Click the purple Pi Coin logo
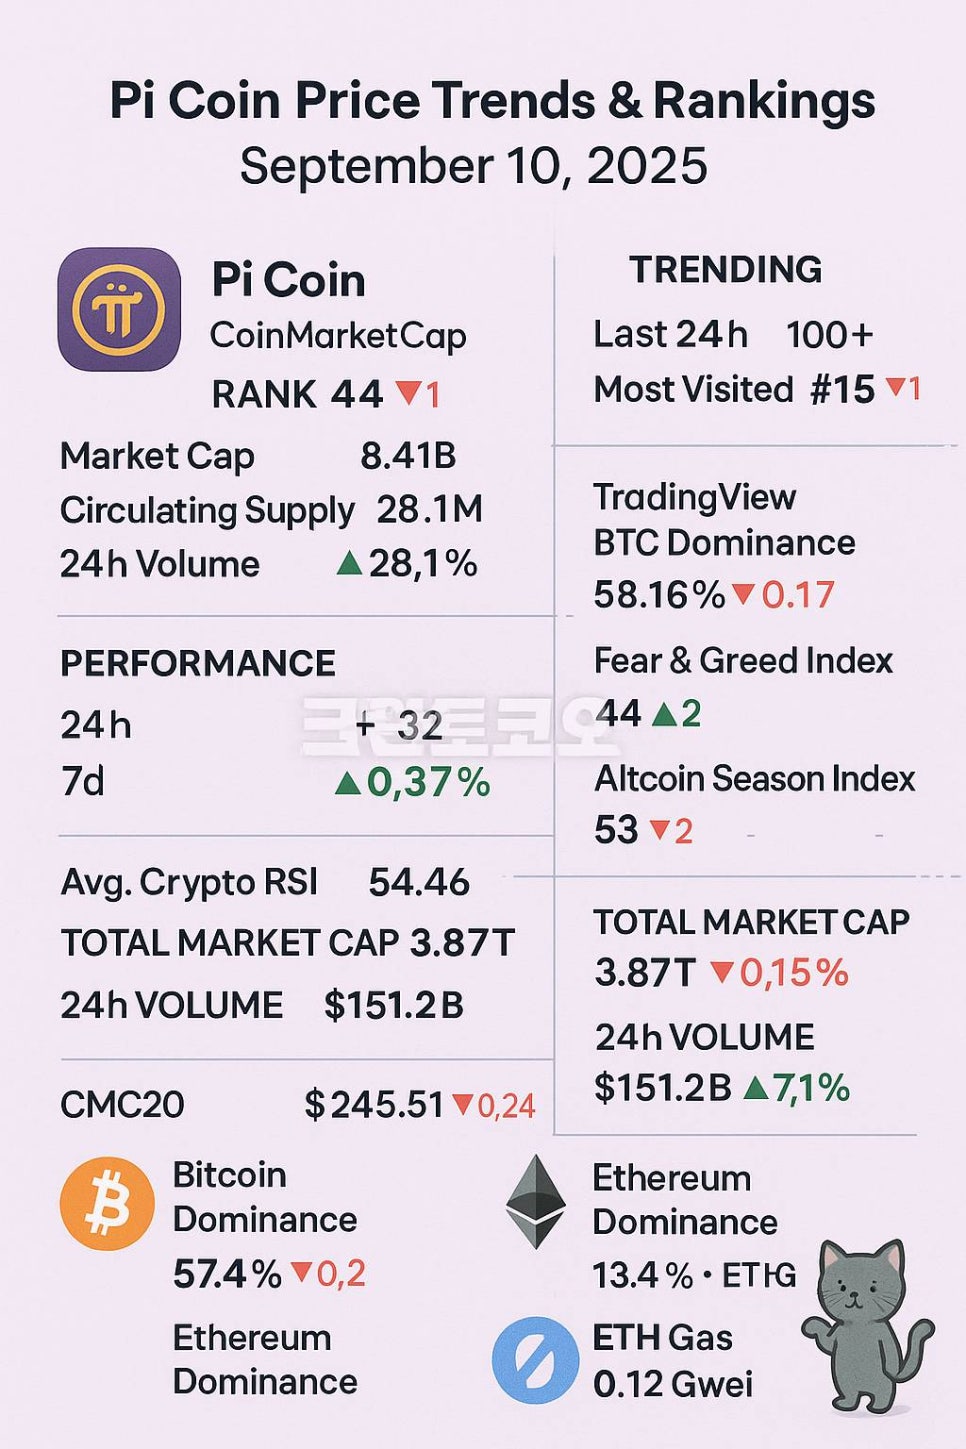966x1449 pixels. click(x=119, y=310)
